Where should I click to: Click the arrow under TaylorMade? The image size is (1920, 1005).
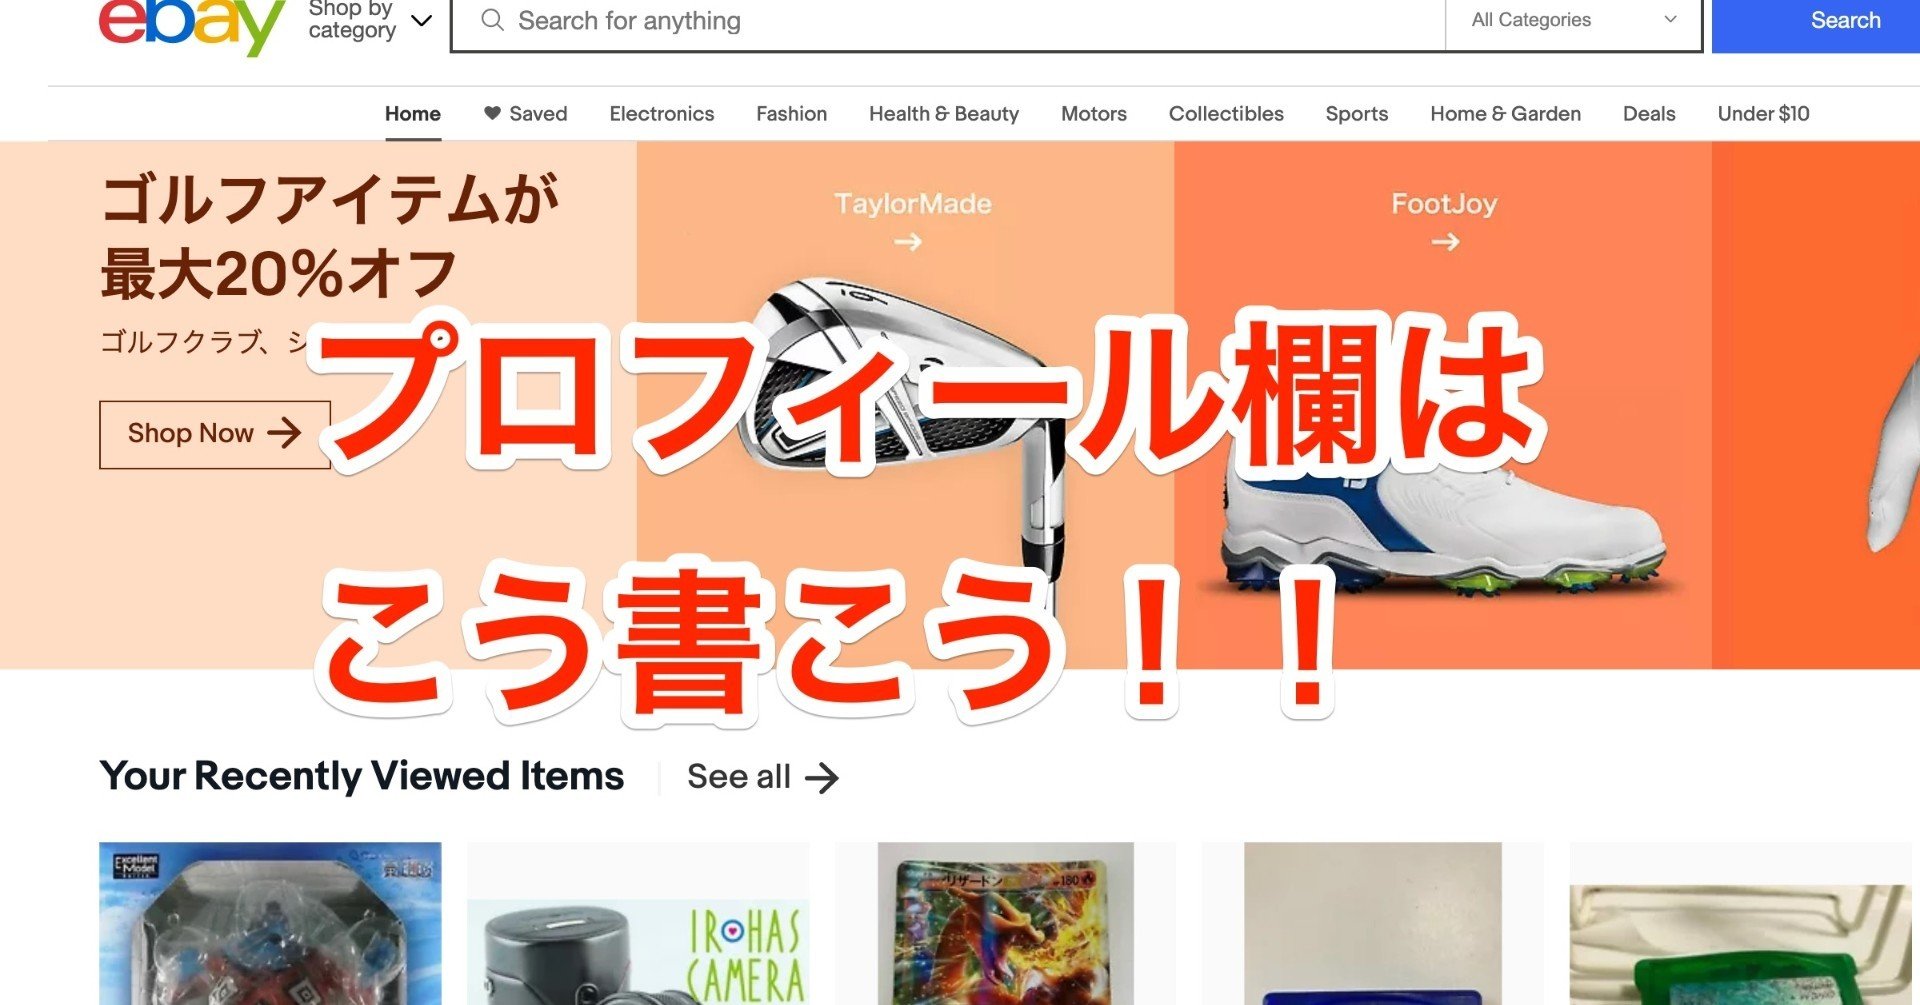908,242
